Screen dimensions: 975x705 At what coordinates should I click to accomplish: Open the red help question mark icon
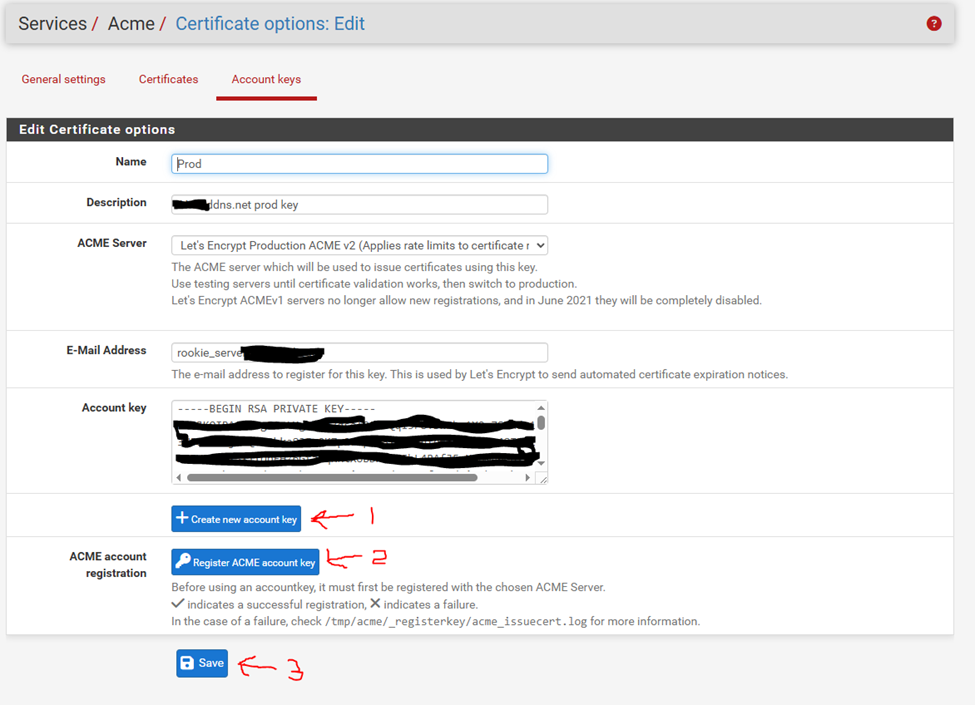coord(933,24)
